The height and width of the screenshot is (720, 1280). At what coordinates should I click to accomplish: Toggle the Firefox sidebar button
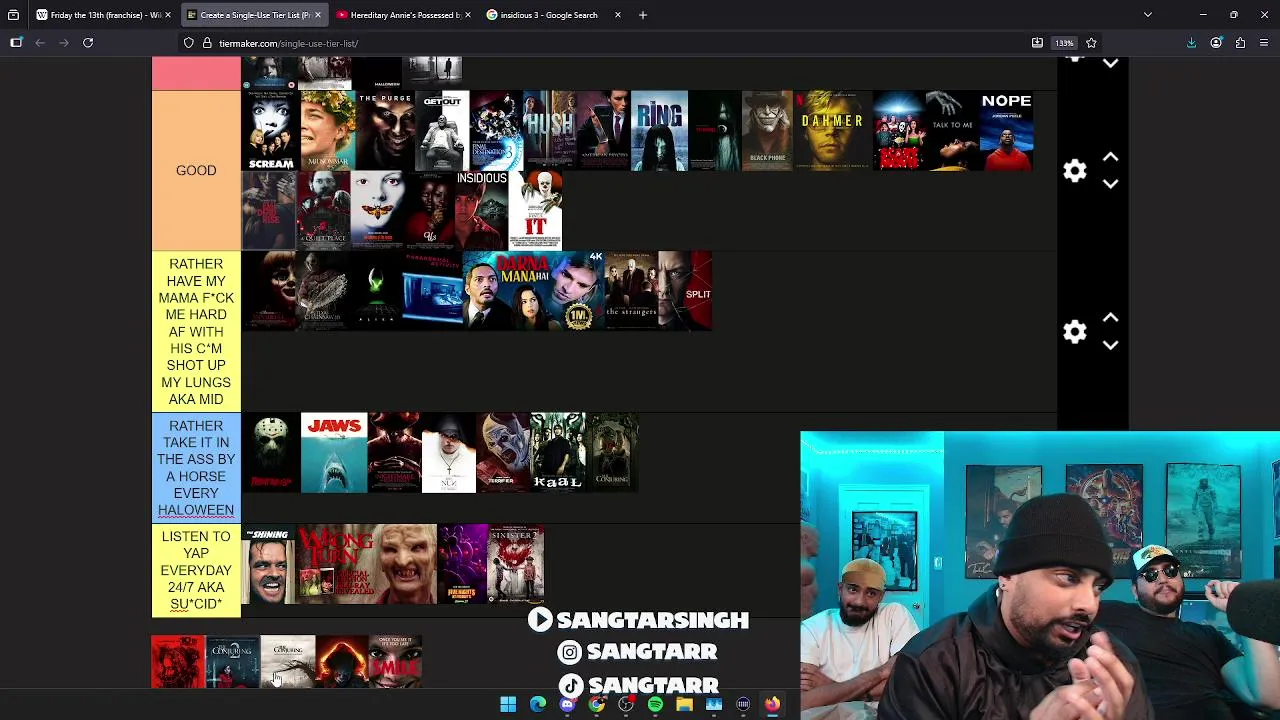click(x=16, y=43)
